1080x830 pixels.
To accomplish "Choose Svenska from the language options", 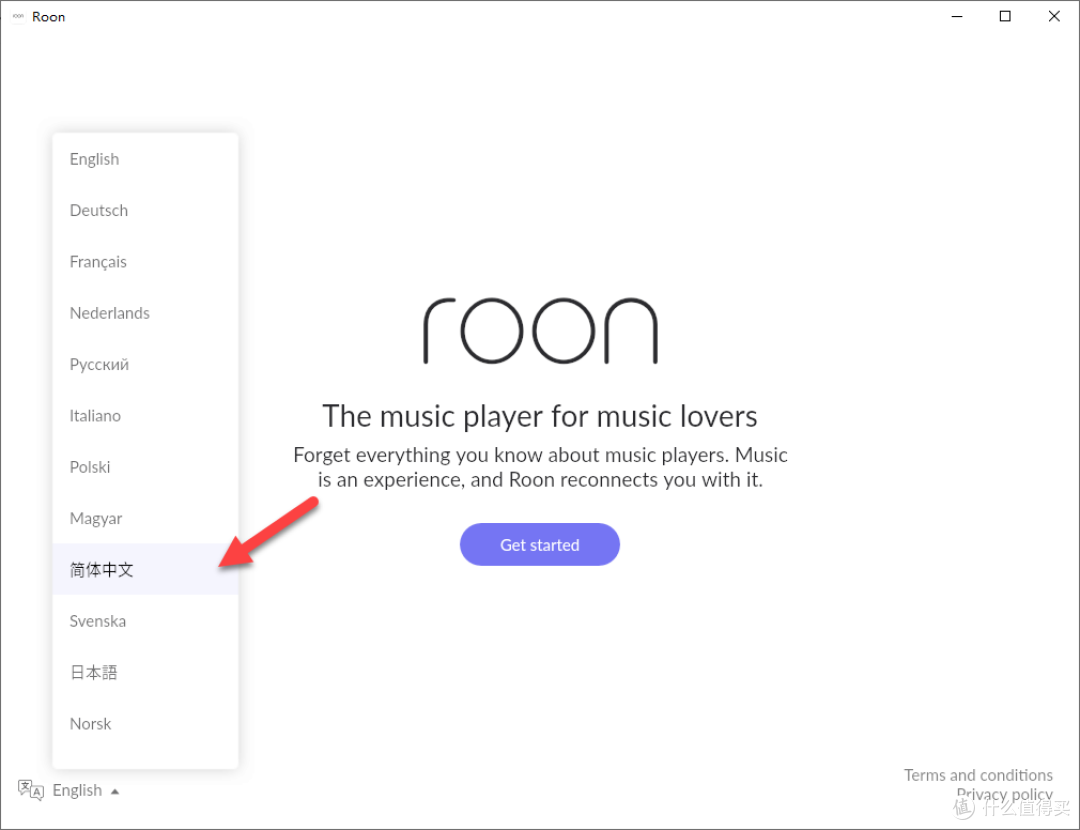I will pos(97,621).
